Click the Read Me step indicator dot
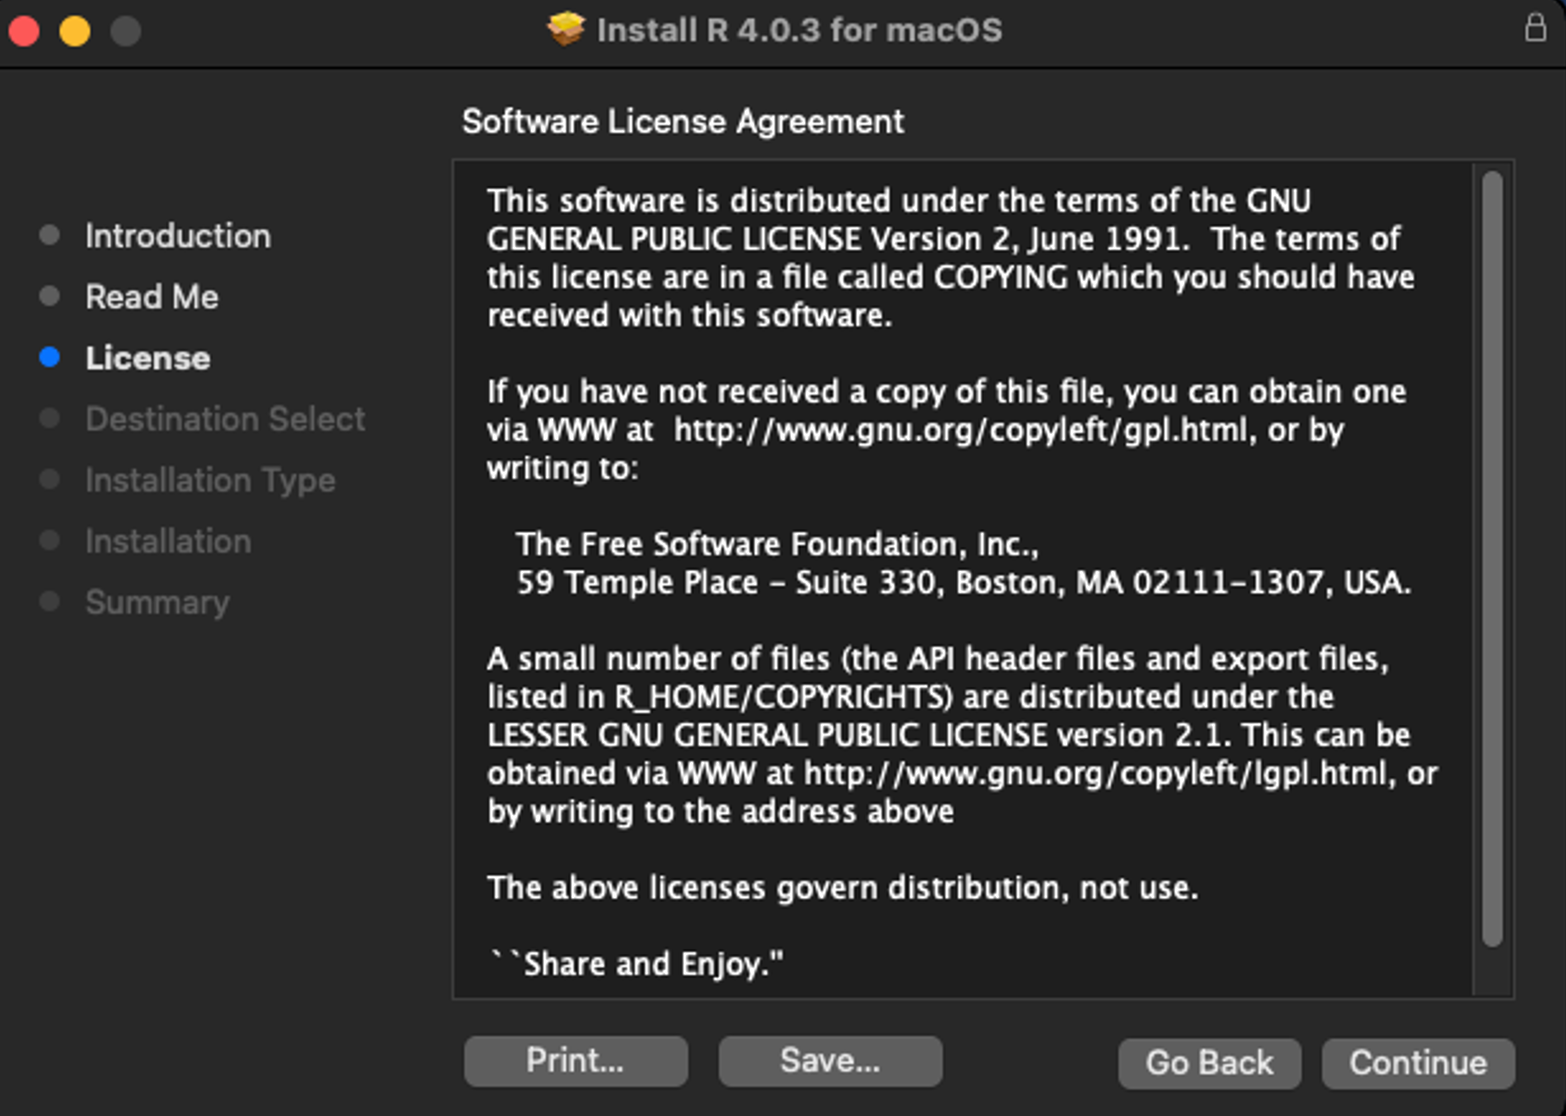Screen dimensions: 1566x1116 coord(50,295)
